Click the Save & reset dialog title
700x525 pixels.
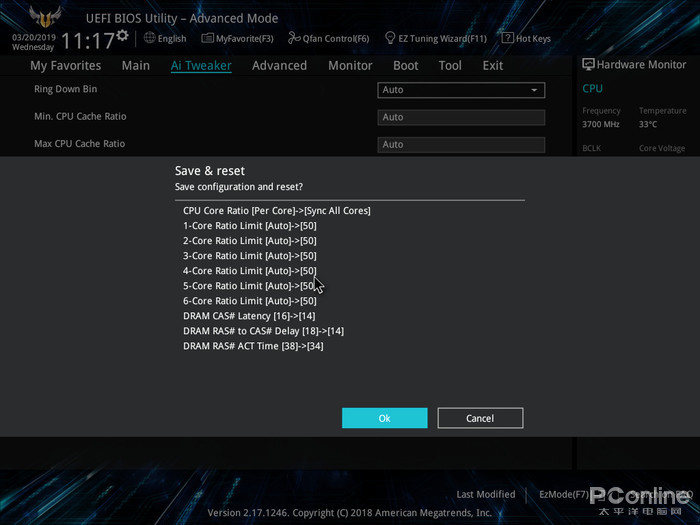[x=210, y=171]
